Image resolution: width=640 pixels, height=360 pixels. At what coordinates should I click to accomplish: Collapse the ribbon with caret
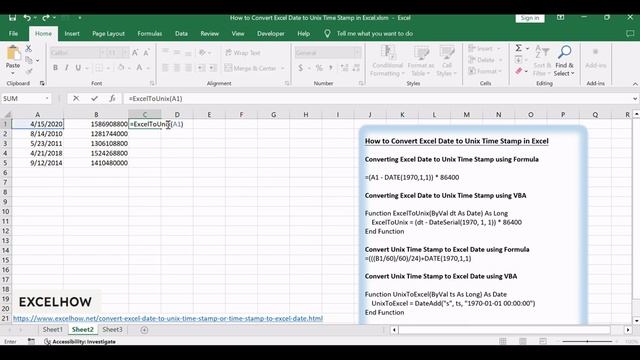635,84
